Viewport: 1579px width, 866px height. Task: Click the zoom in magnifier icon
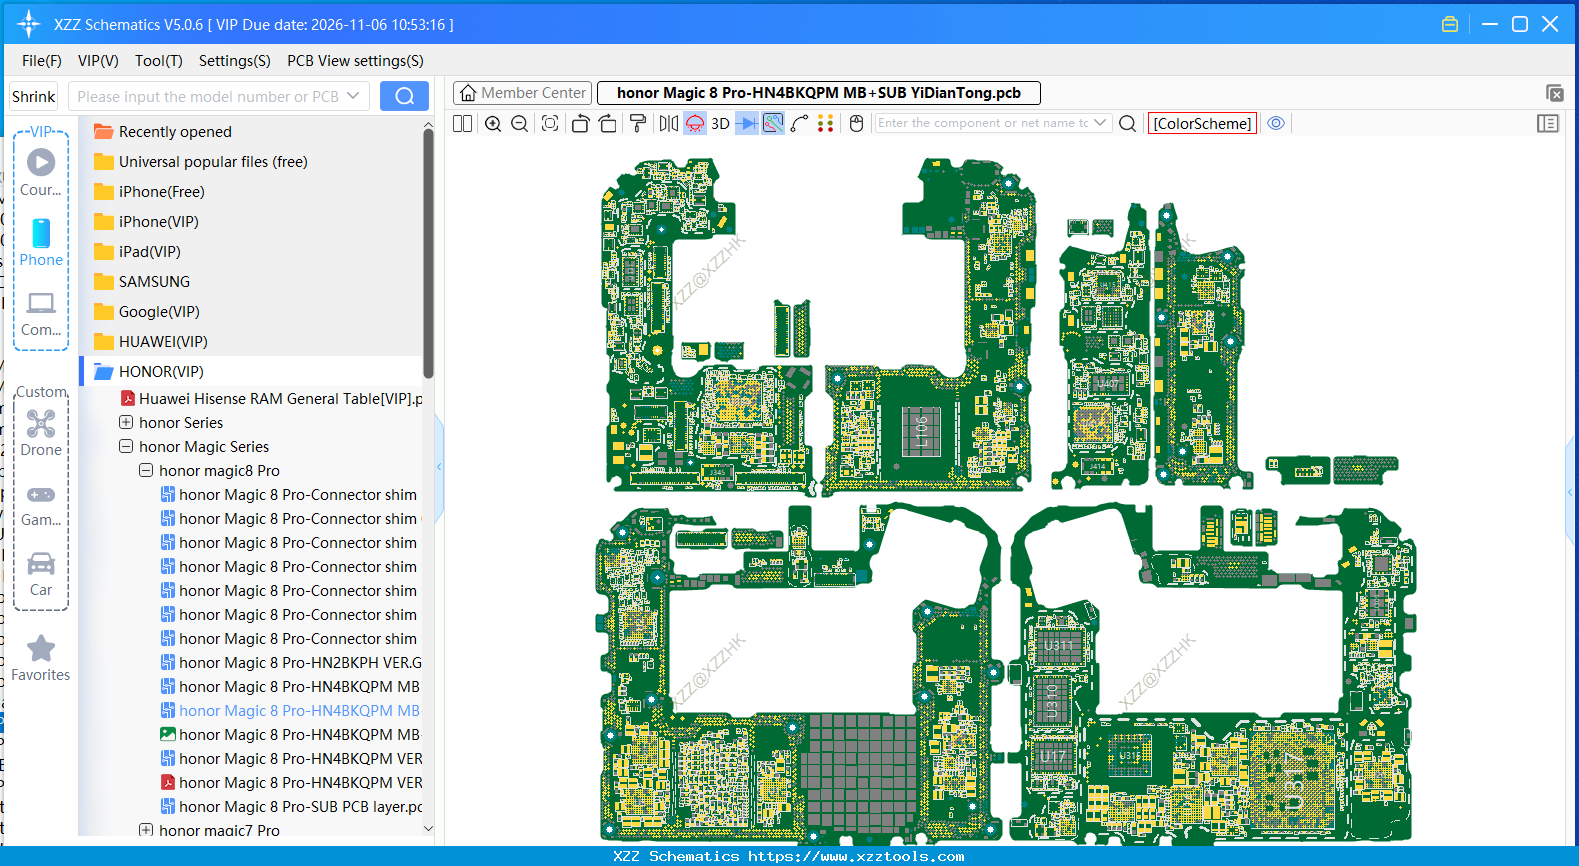pyautogui.click(x=493, y=124)
